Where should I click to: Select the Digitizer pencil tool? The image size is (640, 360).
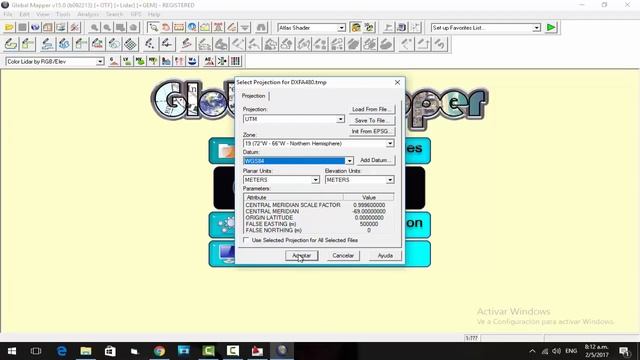(231, 27)
